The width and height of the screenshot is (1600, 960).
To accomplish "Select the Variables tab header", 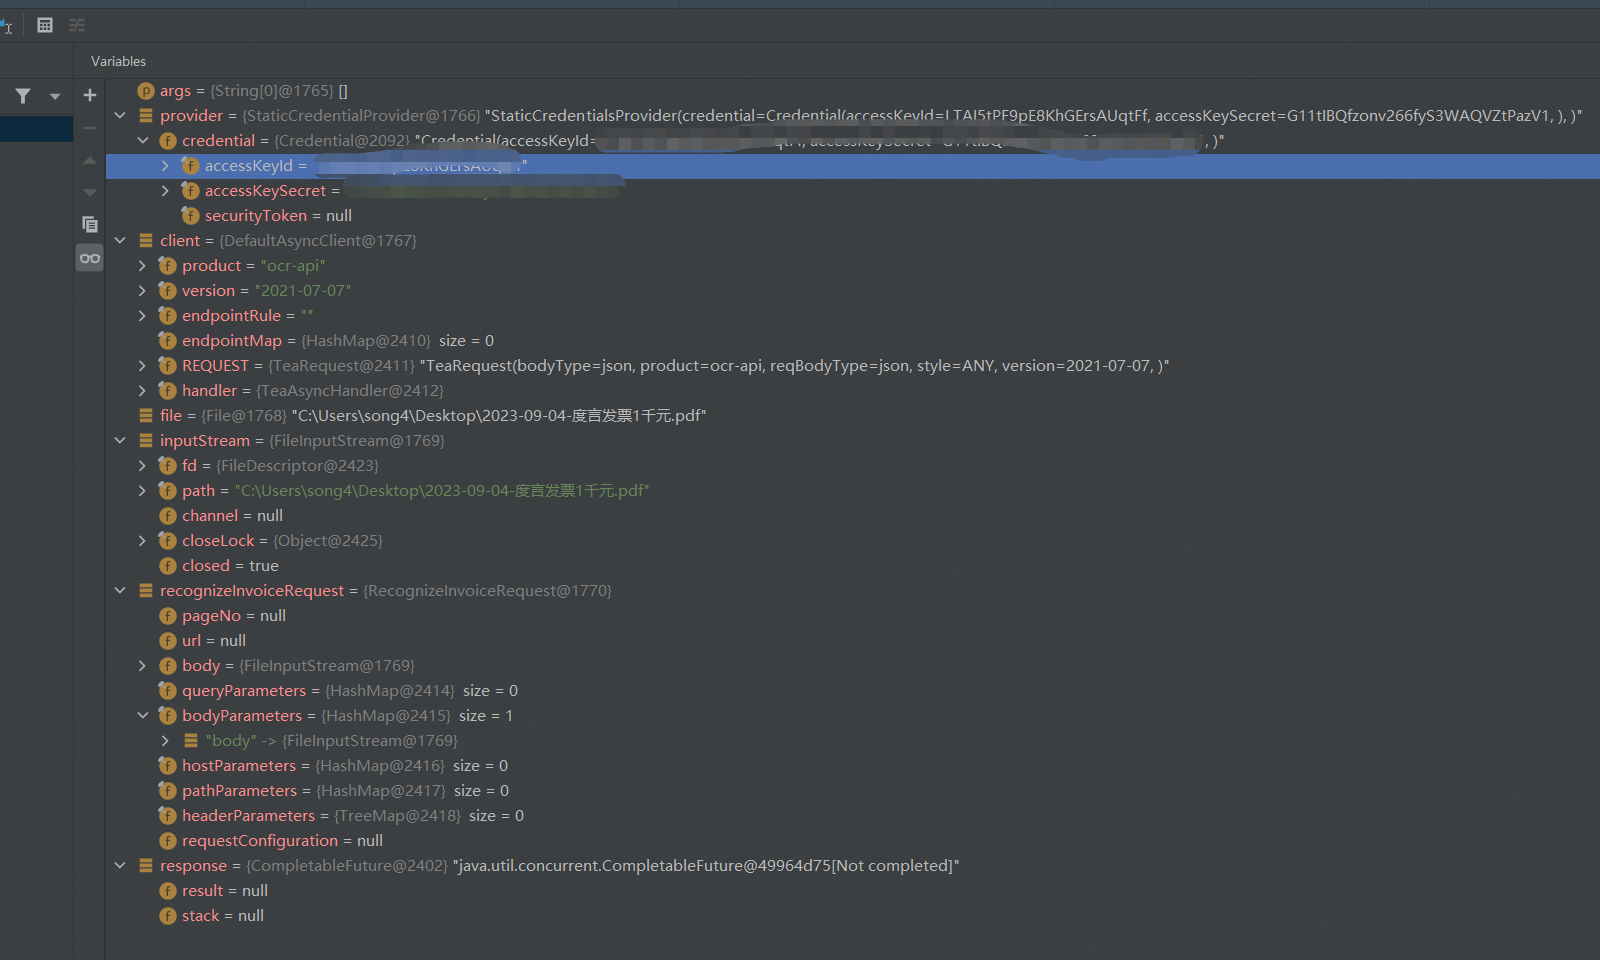I will tap(118, 61).
